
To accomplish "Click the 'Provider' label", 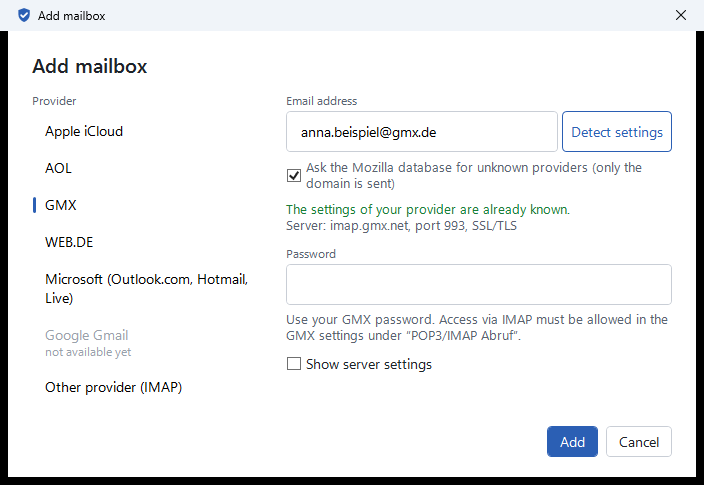I will [54, 101].
